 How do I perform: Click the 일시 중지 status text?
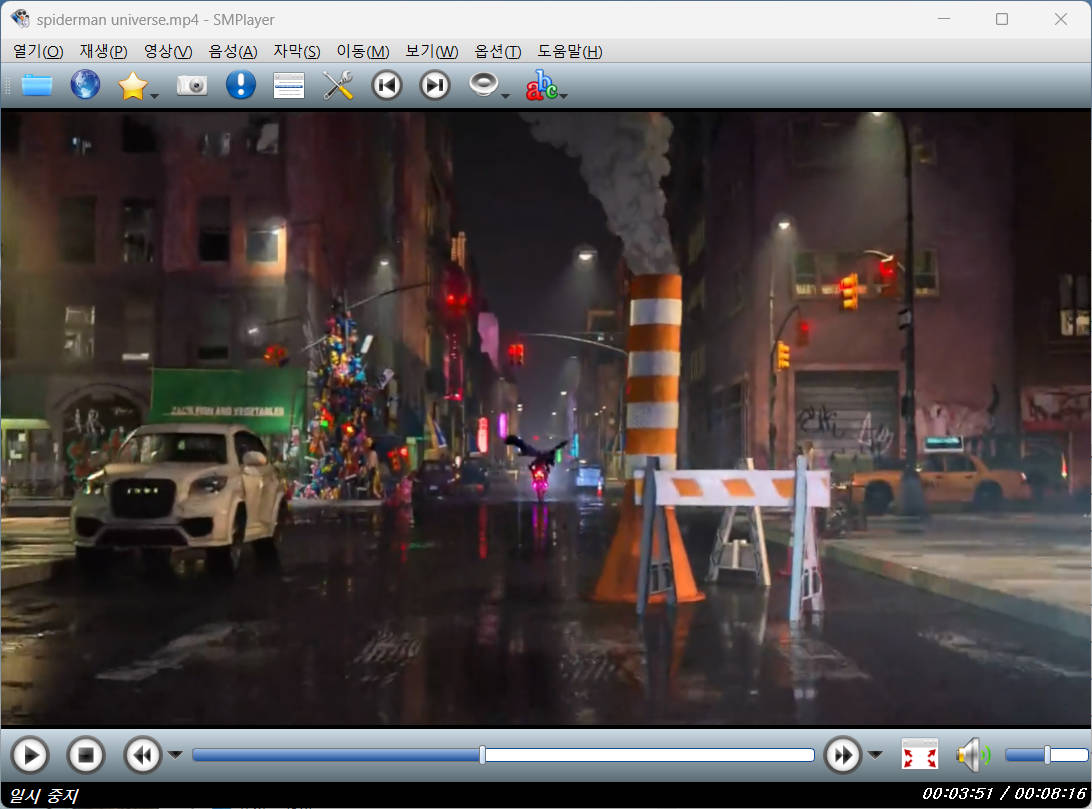coord(43,795)
